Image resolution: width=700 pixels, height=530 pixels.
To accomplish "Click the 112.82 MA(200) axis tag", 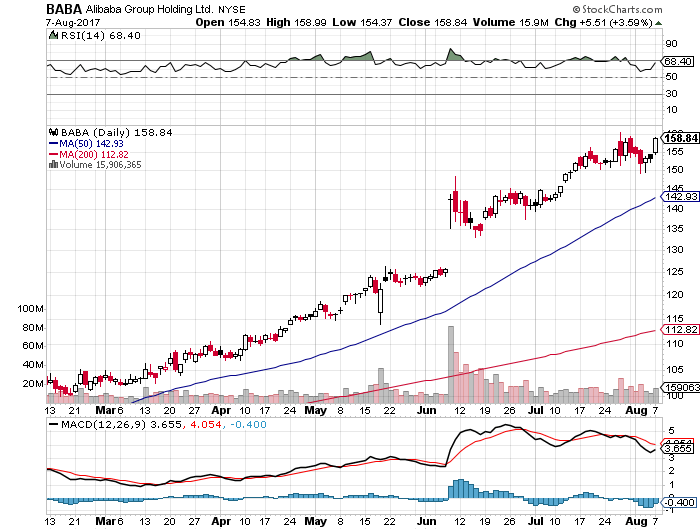I will [x=680, y=330].
